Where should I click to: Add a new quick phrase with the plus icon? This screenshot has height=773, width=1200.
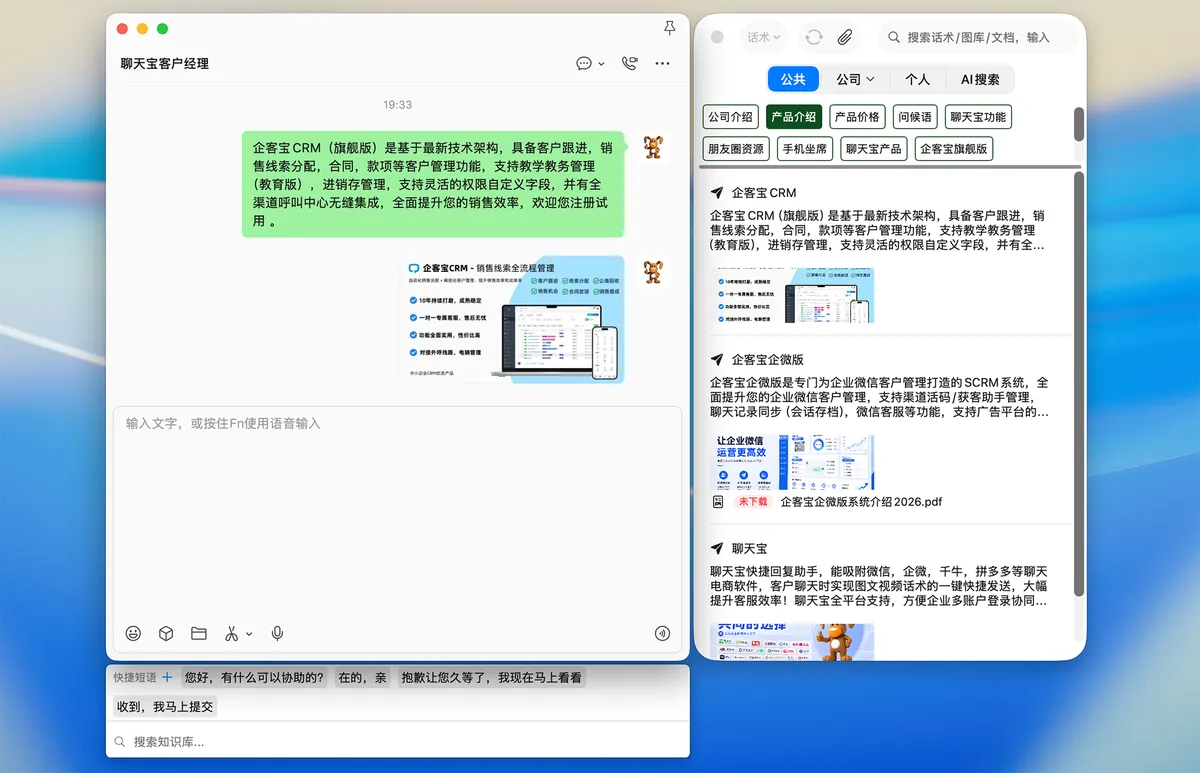[167, 677]
